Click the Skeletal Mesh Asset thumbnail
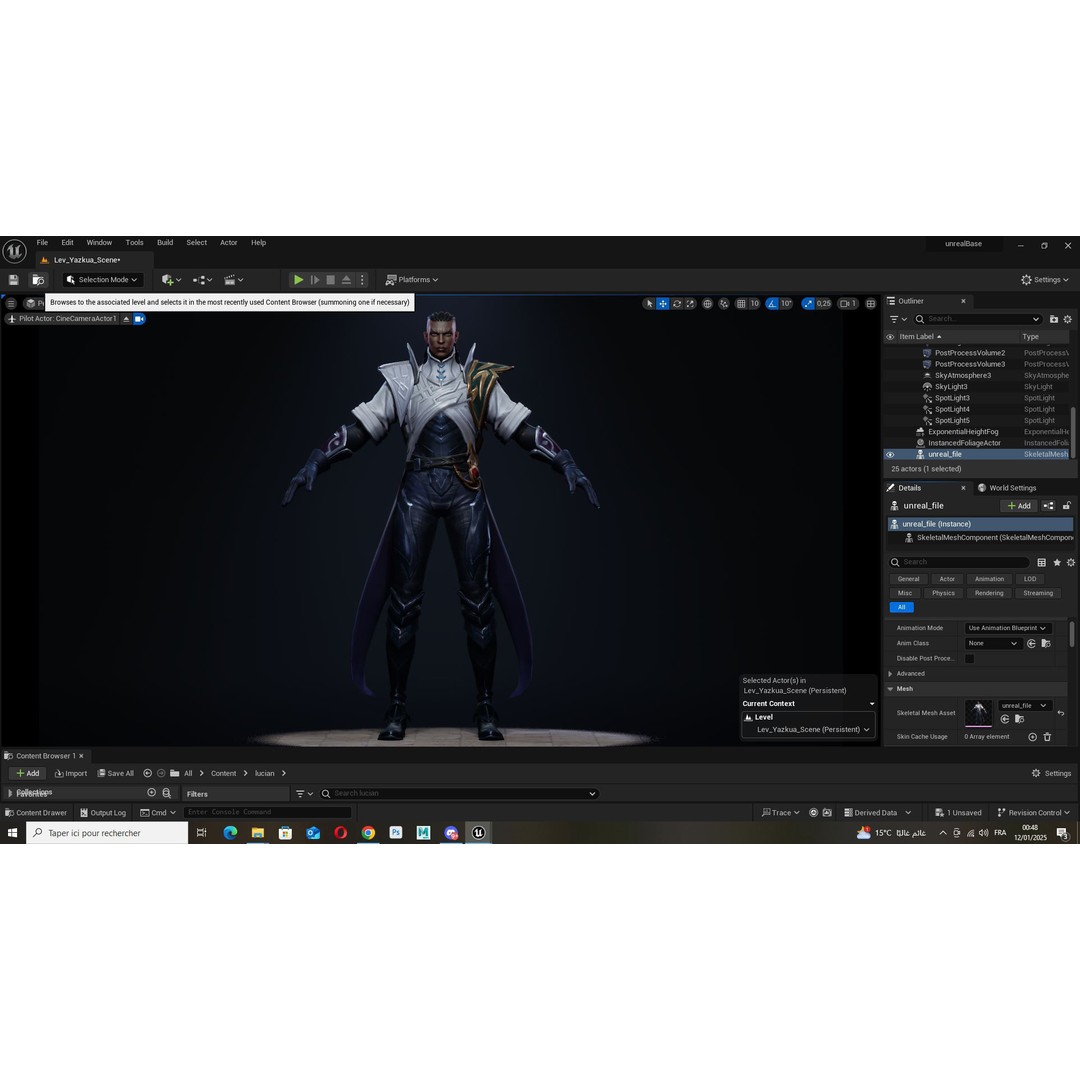The width and height of the screenshot is (1080, 1080). 978,713
